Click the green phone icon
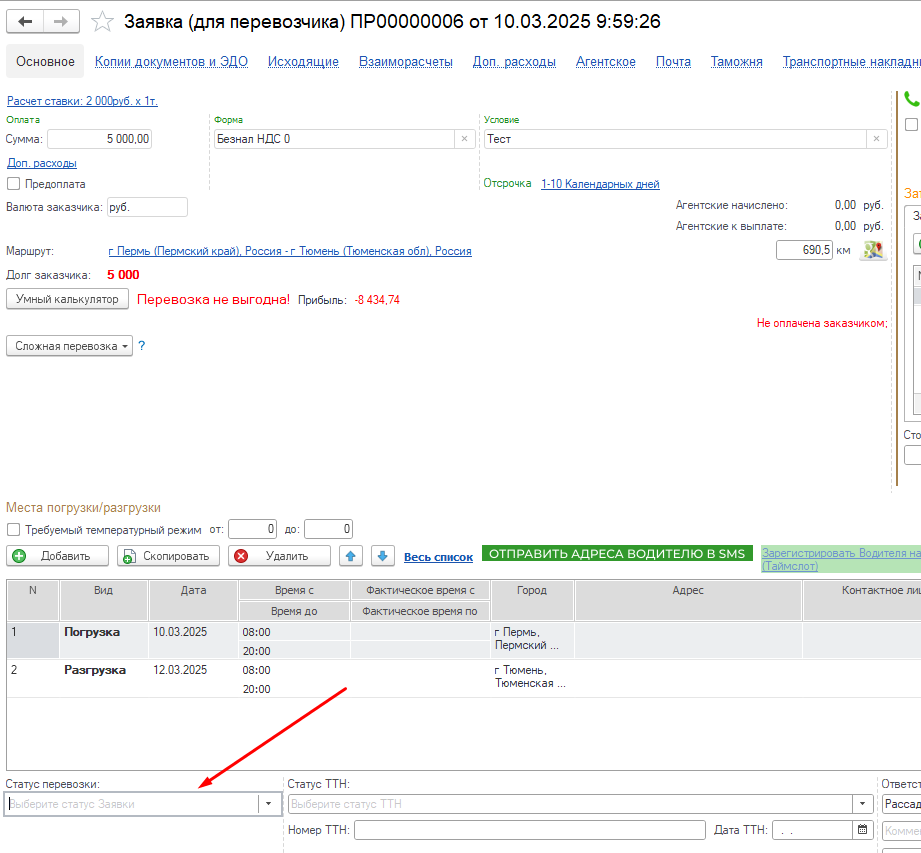Image resolution: width=921 pixels, height=853 pixels. click(912, 98)
